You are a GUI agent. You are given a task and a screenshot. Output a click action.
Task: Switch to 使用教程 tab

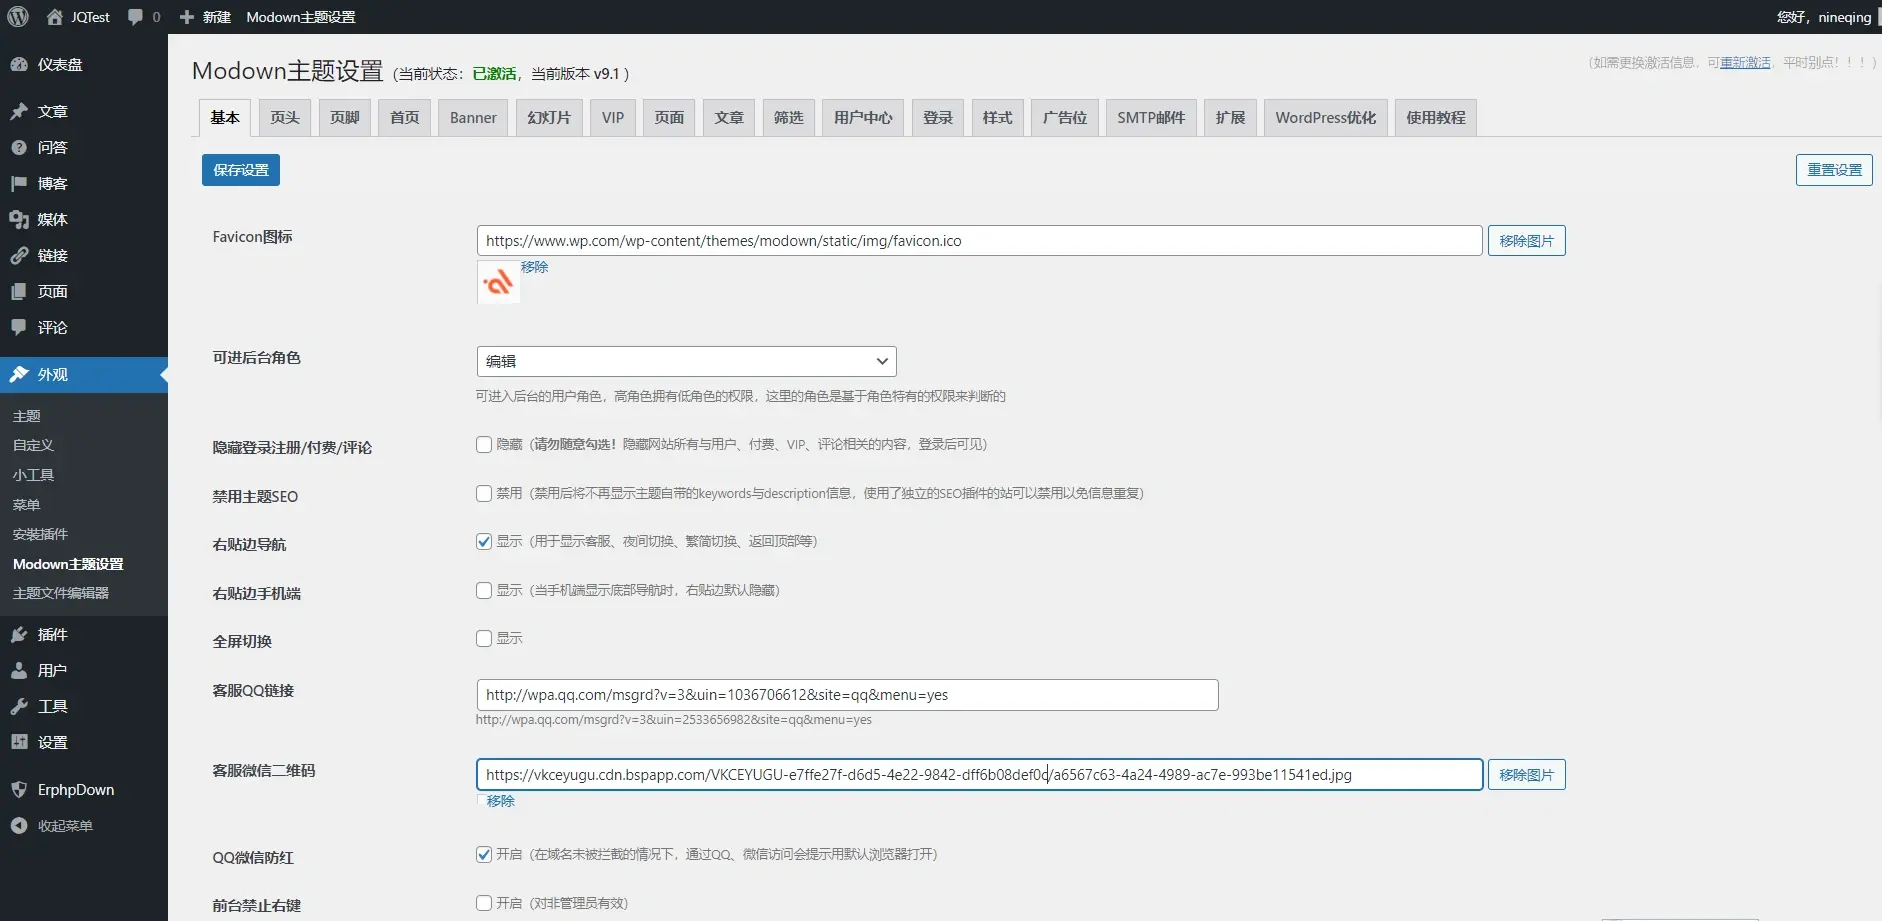tap(1436, 117)
